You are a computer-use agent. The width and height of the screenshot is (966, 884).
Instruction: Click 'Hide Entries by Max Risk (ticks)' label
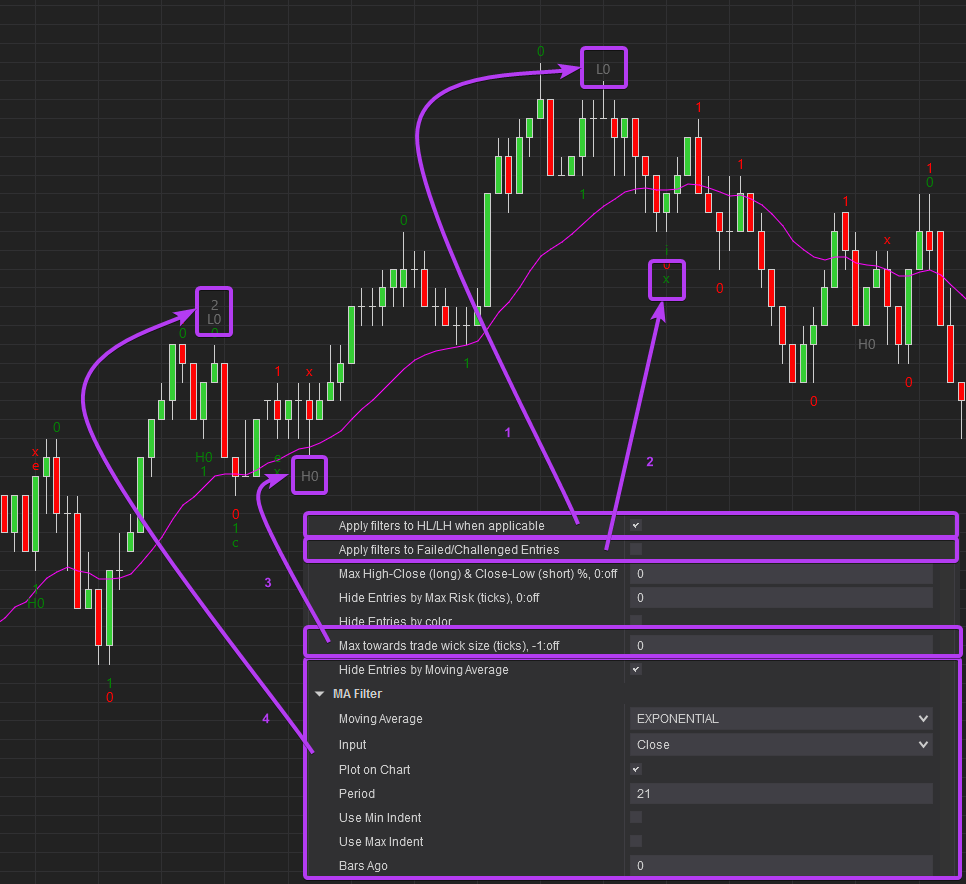click(x=439, y=598)
